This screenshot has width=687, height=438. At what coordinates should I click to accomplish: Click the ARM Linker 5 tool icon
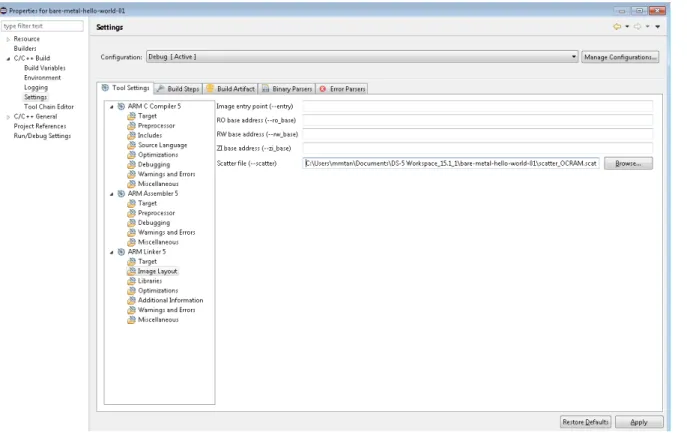point(121,251)
